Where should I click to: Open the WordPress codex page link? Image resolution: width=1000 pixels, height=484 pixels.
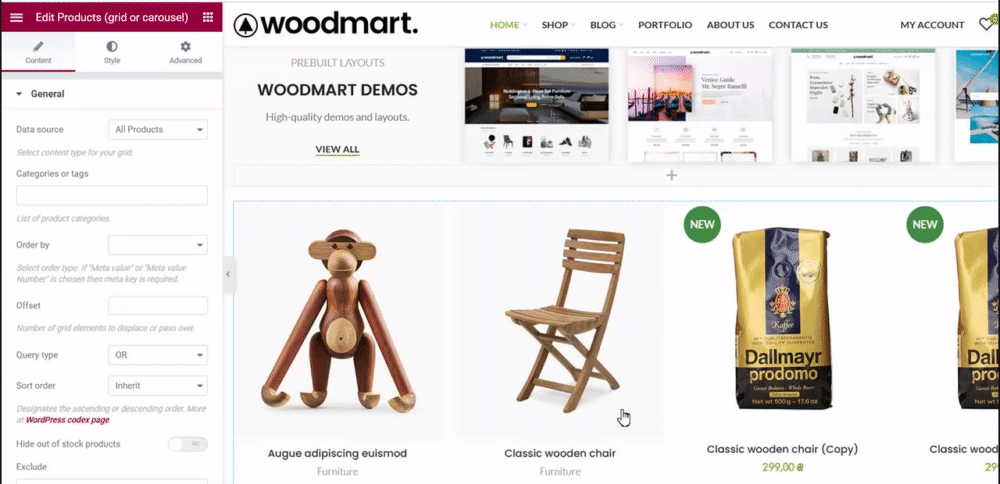click(68, 420)
